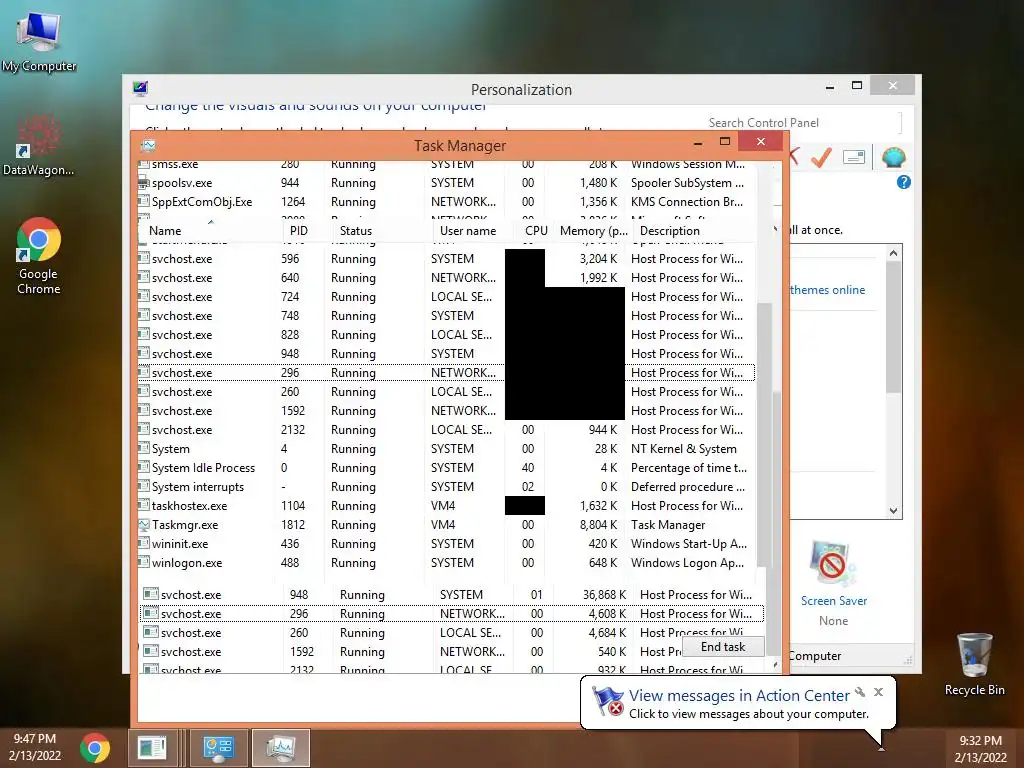
Task: Open the My Computer desktop icon
Action: pos(39,40)
